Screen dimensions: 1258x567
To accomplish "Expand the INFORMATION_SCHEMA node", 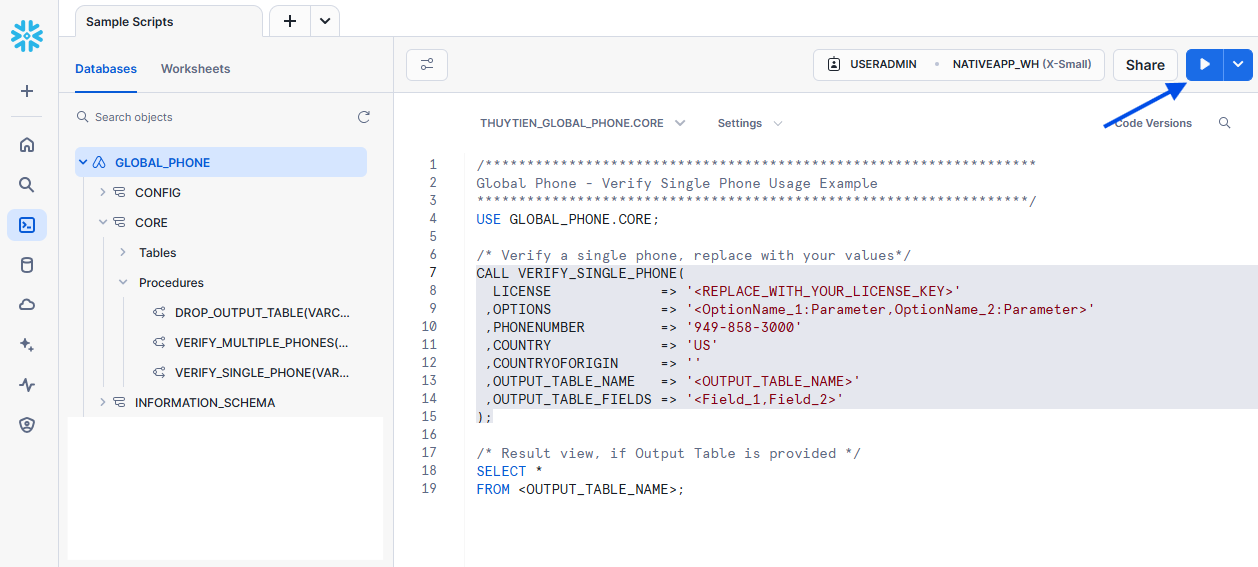I will click(x=102, y=403).
